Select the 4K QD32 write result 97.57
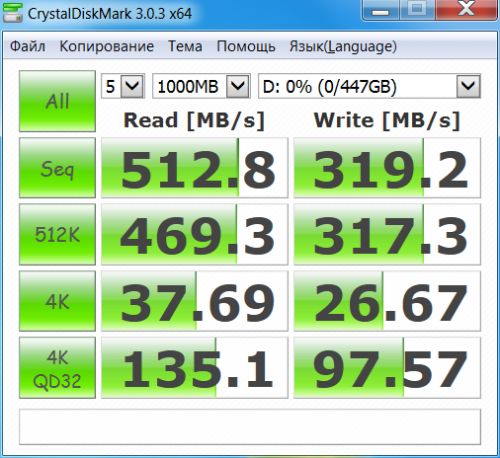Screen dimensions: 500x458 [x=387, y=368]
